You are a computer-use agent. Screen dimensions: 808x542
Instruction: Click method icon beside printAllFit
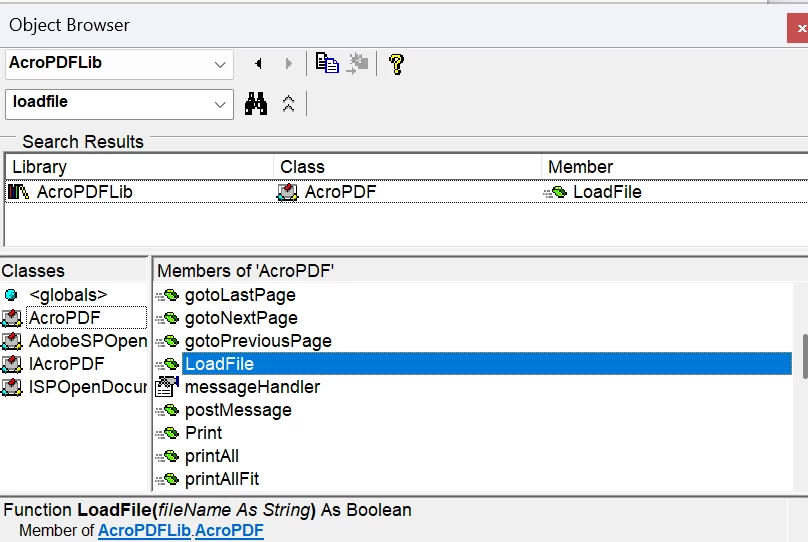[167, 480]
